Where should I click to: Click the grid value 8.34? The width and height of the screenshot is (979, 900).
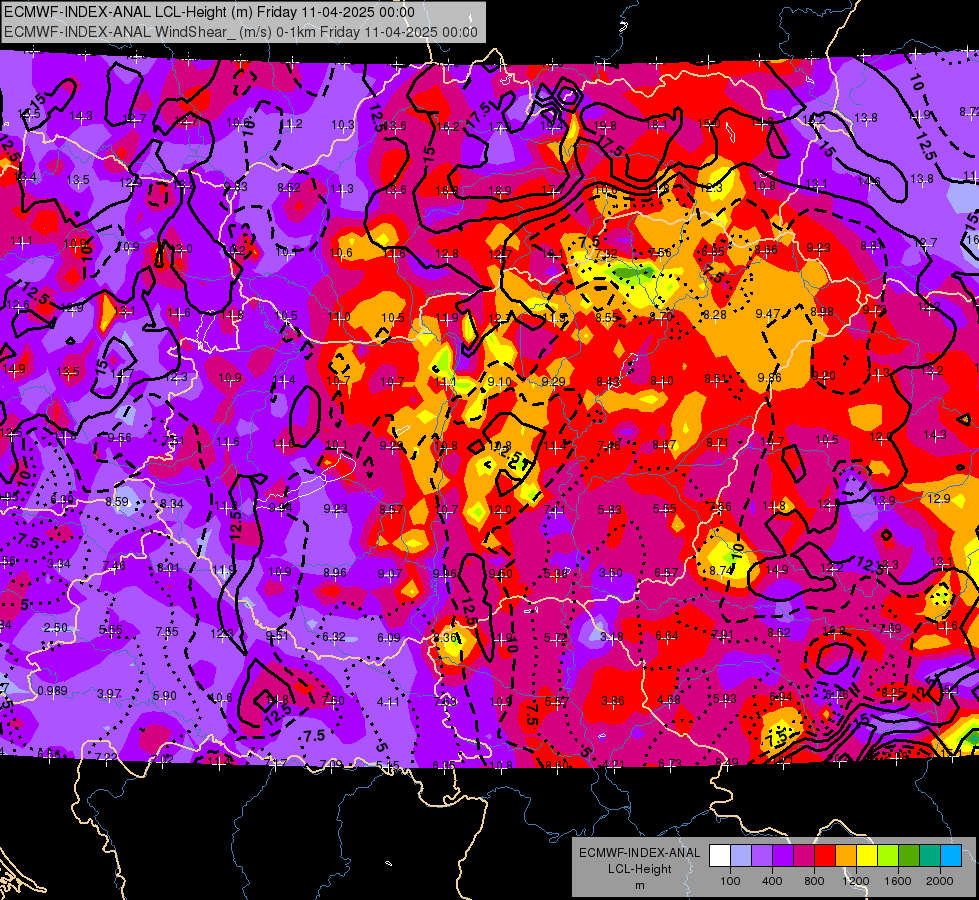tap(172, 503)
